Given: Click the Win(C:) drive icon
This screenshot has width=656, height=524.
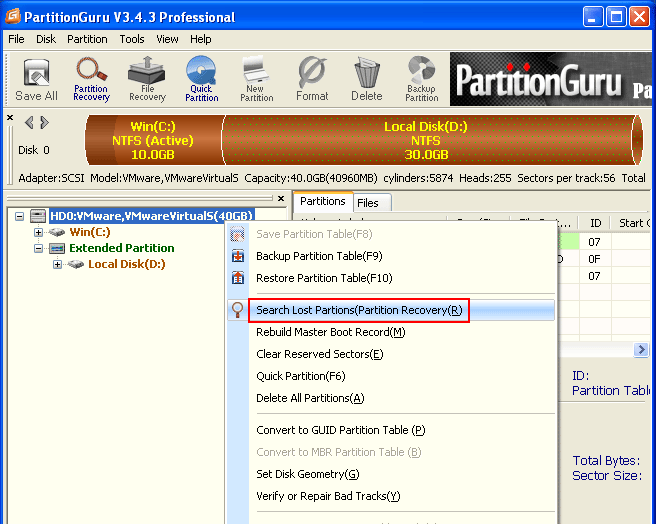Looking at the screenshot, I should click(x=56, y=232).
